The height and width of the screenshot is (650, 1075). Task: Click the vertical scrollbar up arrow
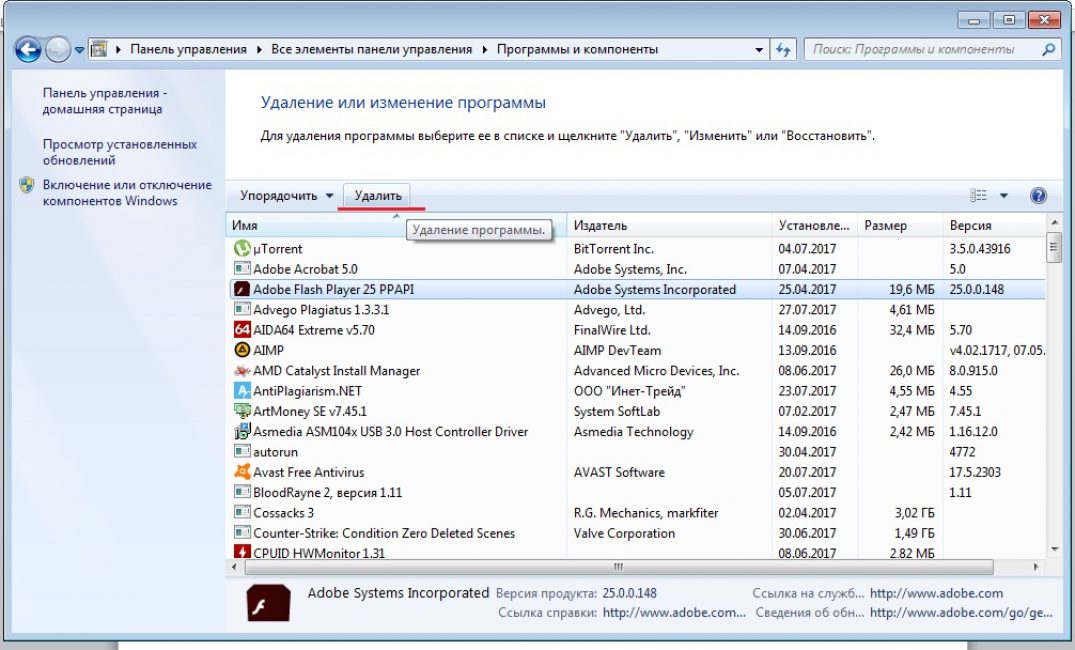(x=1054, y=223)
